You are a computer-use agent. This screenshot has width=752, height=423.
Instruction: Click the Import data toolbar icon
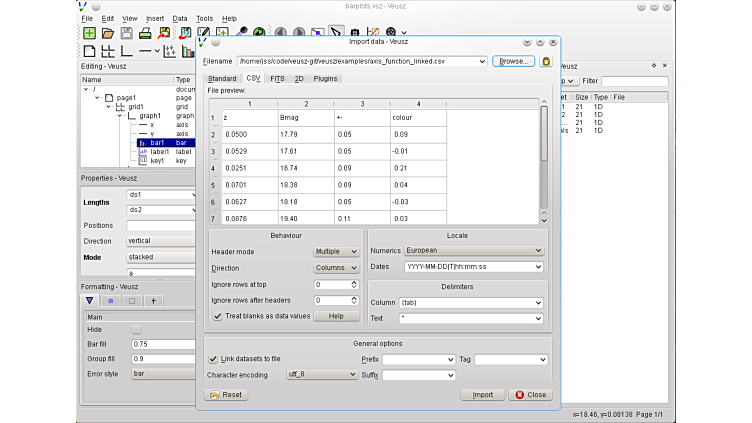click(185, 33)
